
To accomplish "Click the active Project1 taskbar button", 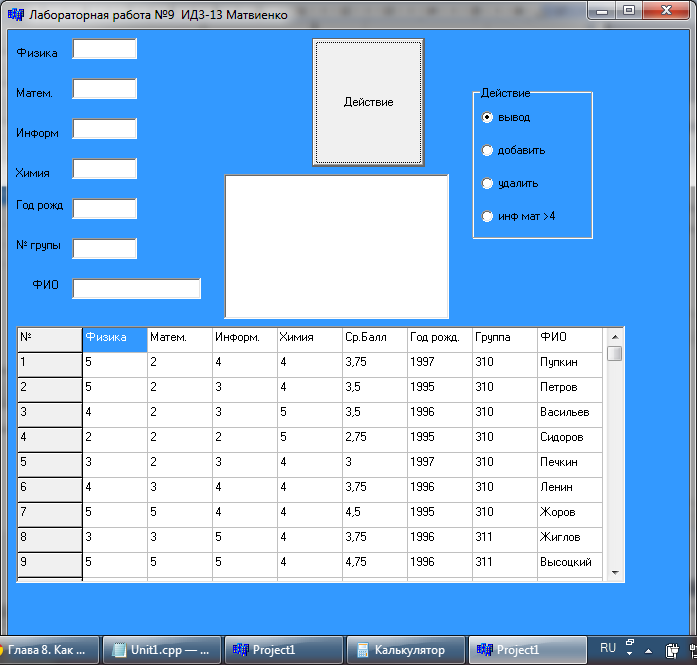I will (x=528, y=650).
